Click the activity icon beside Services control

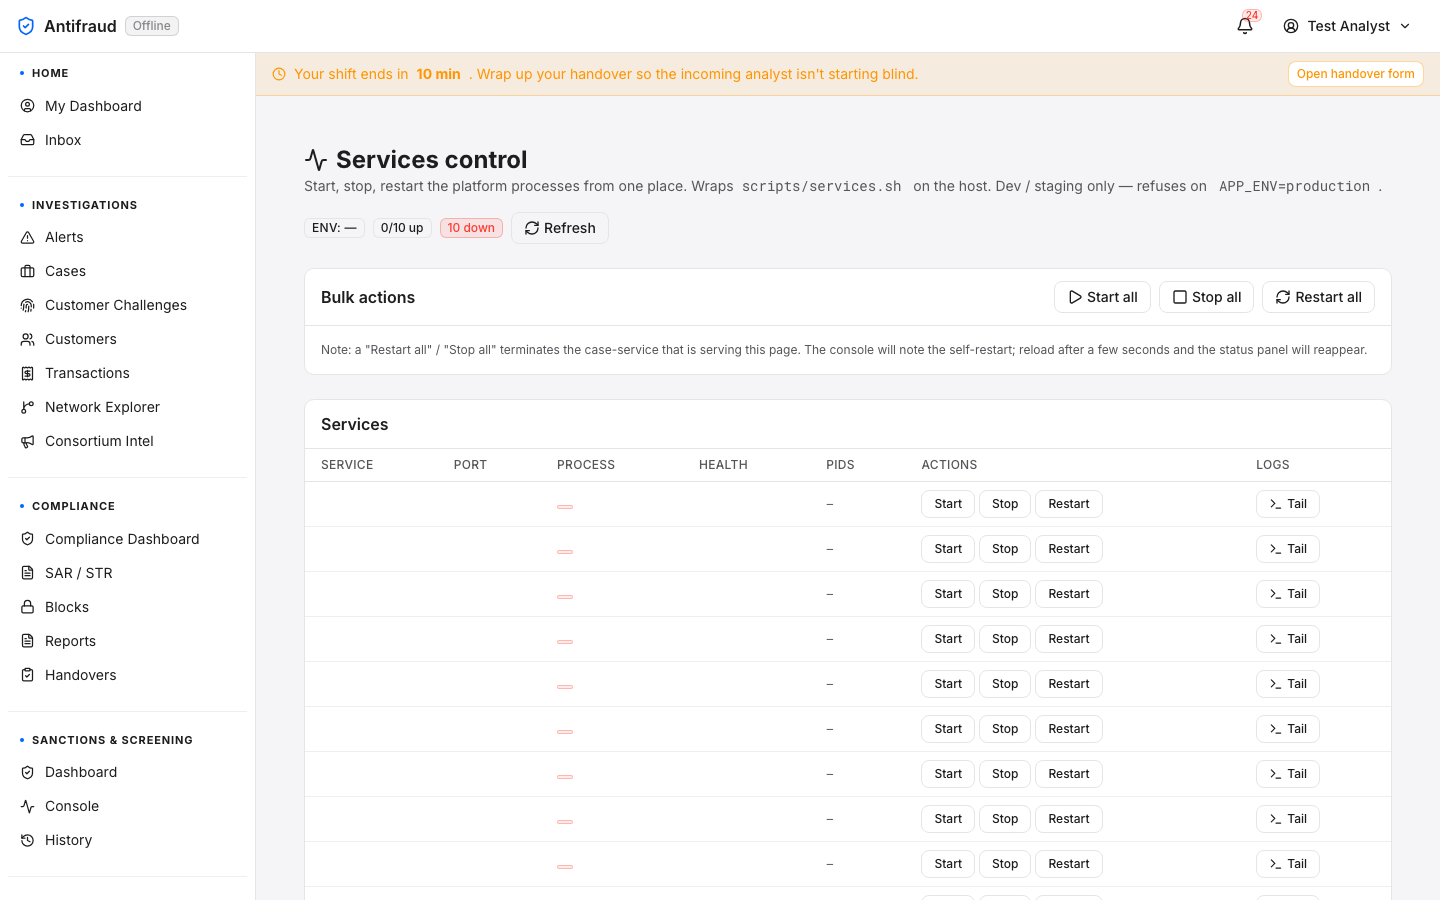click(x=316, y=160)
